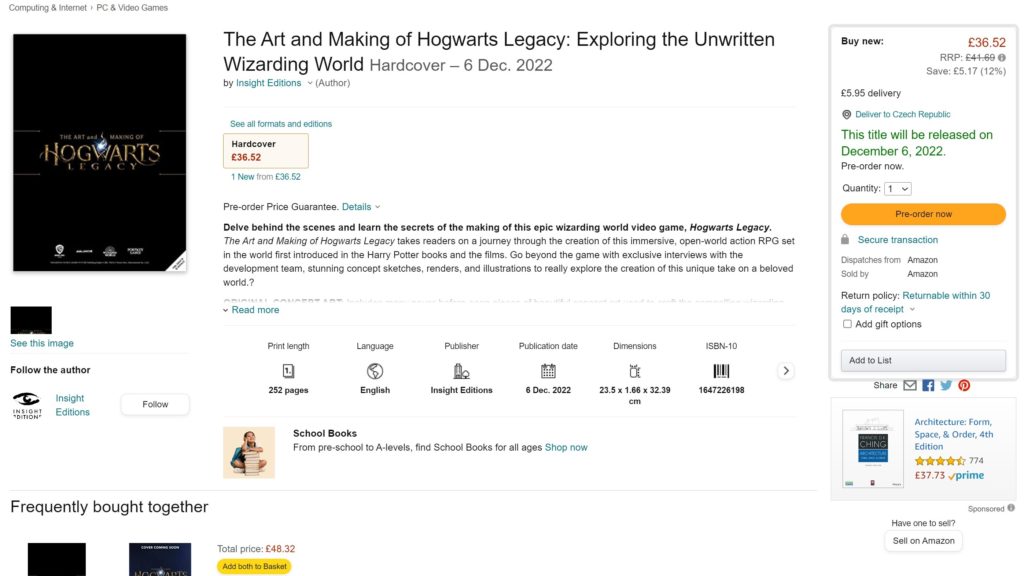Click the Pre-order now button

(x=922, y=214)
